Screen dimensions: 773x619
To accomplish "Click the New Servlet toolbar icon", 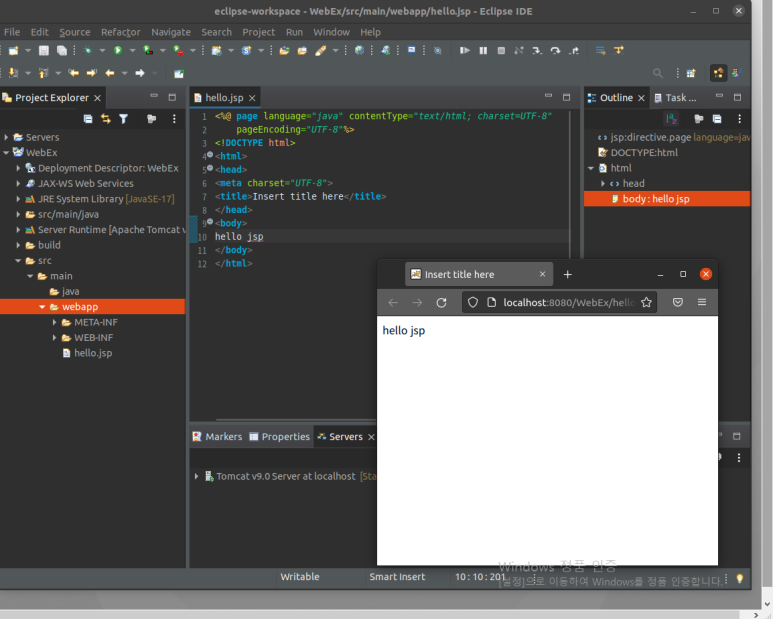I will tap(246, 50).
